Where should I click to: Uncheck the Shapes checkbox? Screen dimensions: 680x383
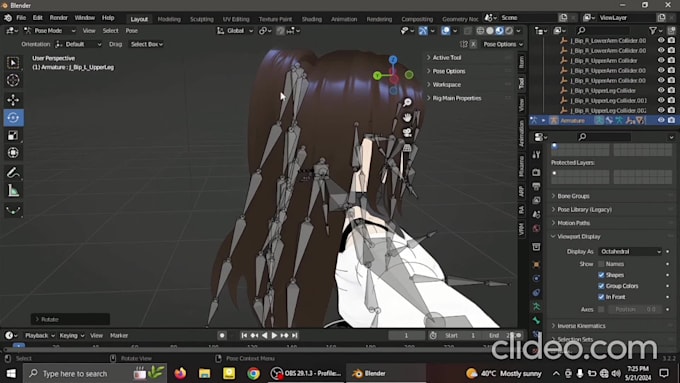pos(601,275)
